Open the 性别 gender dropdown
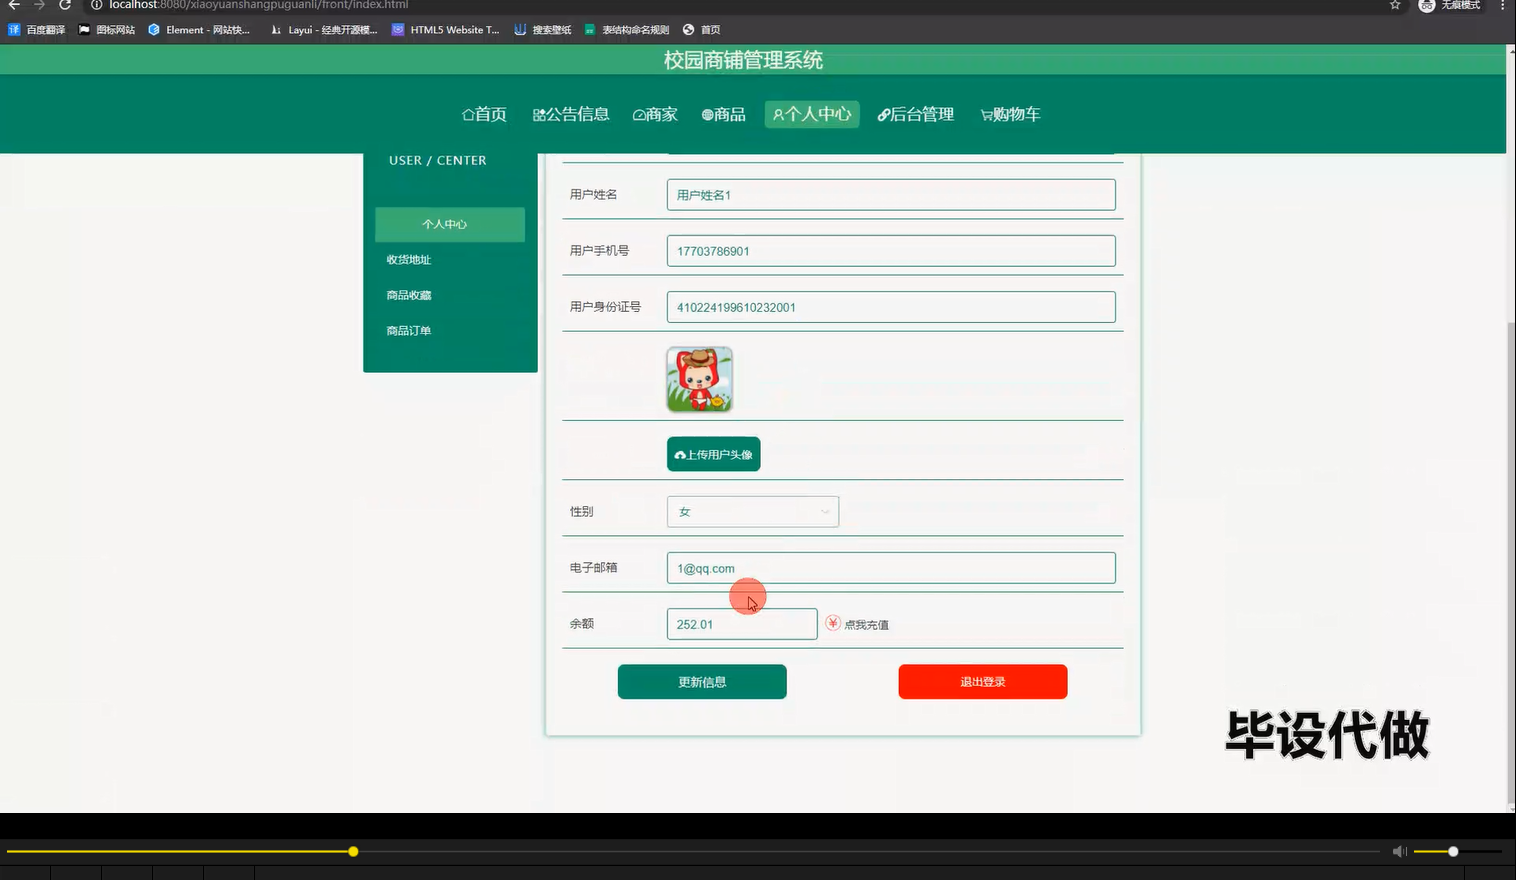The width and height of the screenshot is (1516, 880). (x=752, y=511)
